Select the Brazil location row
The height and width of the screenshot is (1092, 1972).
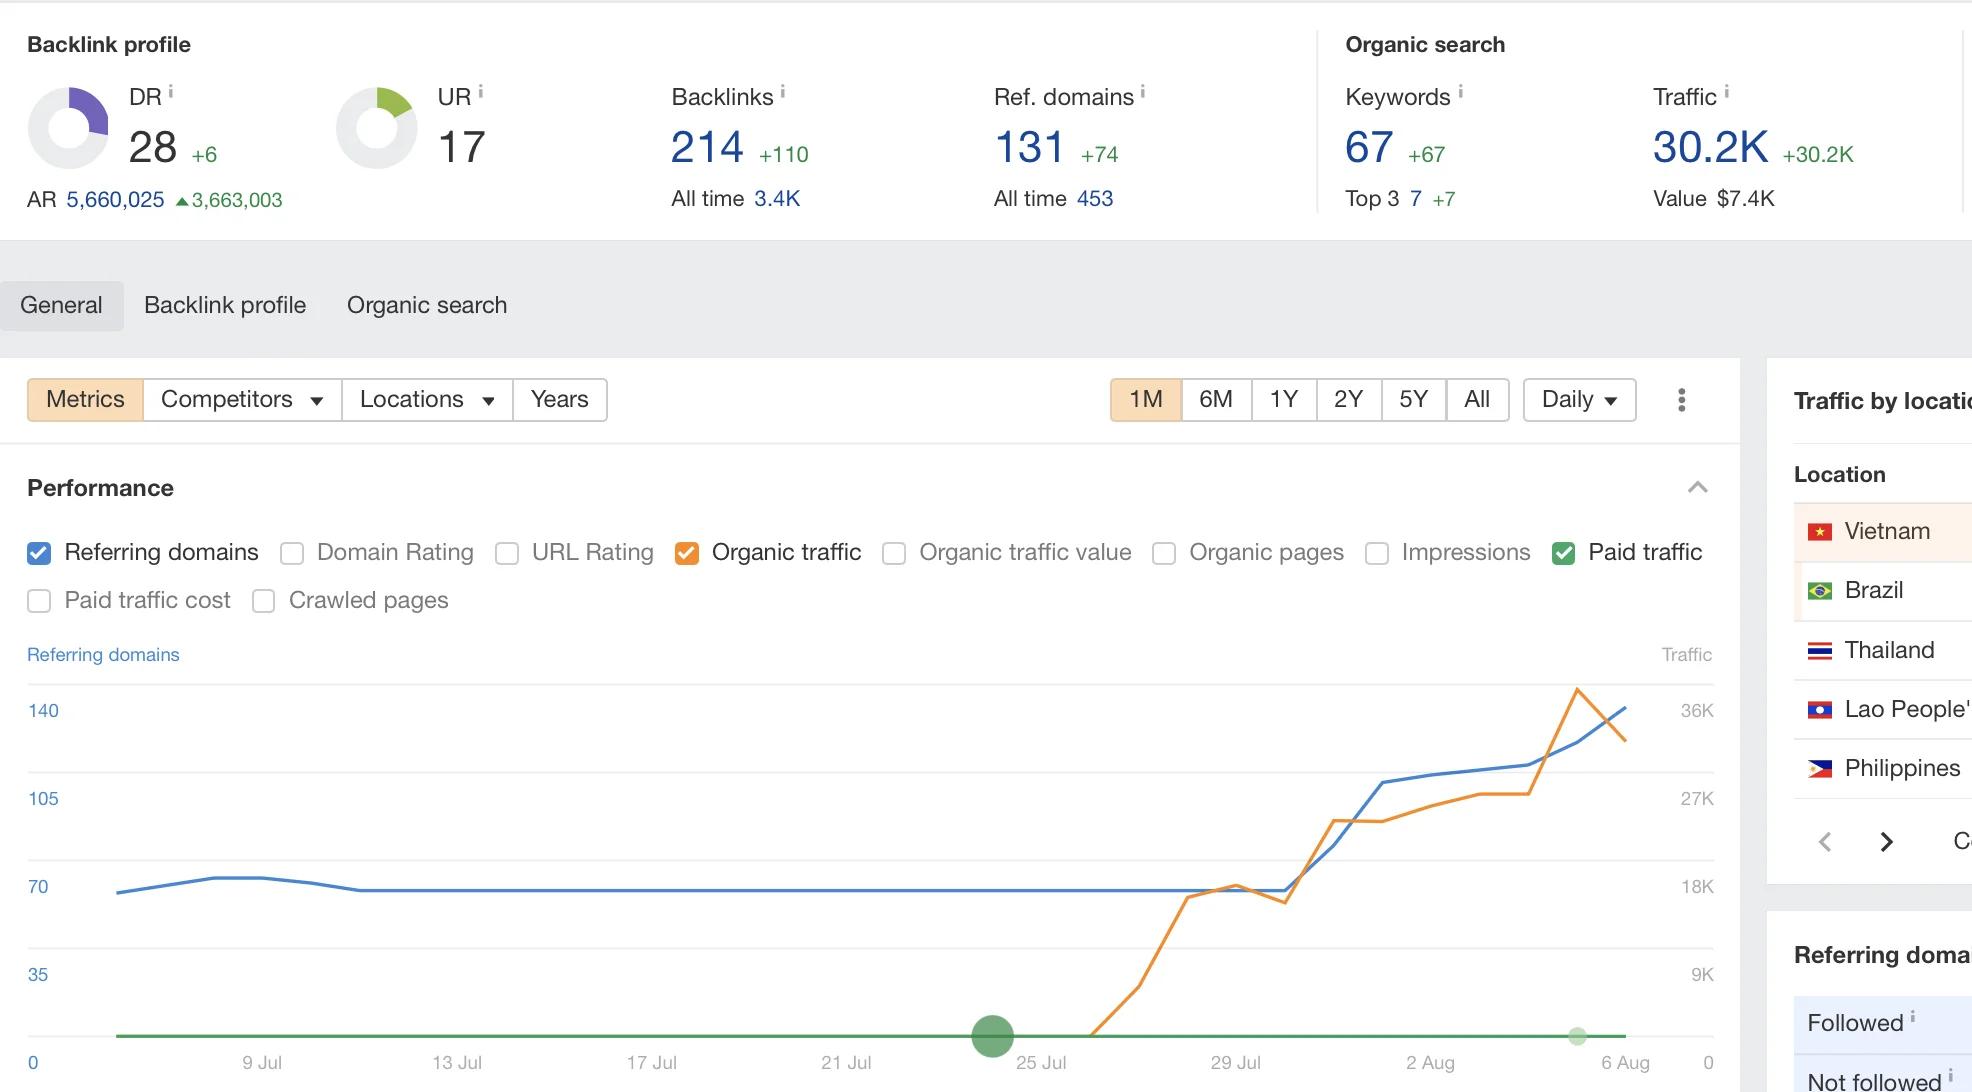pos(1883,591)
